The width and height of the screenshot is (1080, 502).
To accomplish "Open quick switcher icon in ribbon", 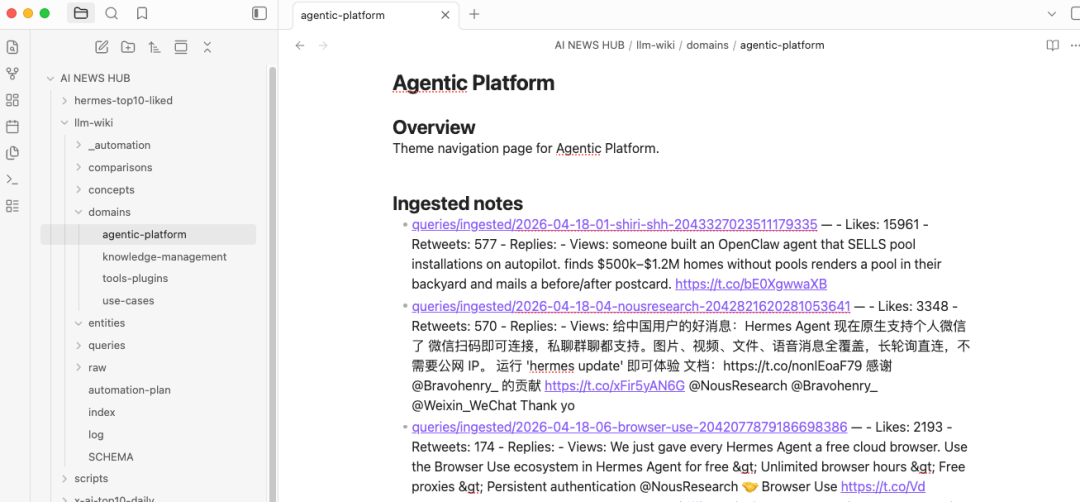I will pyautogui.click(x=12, y=47).
